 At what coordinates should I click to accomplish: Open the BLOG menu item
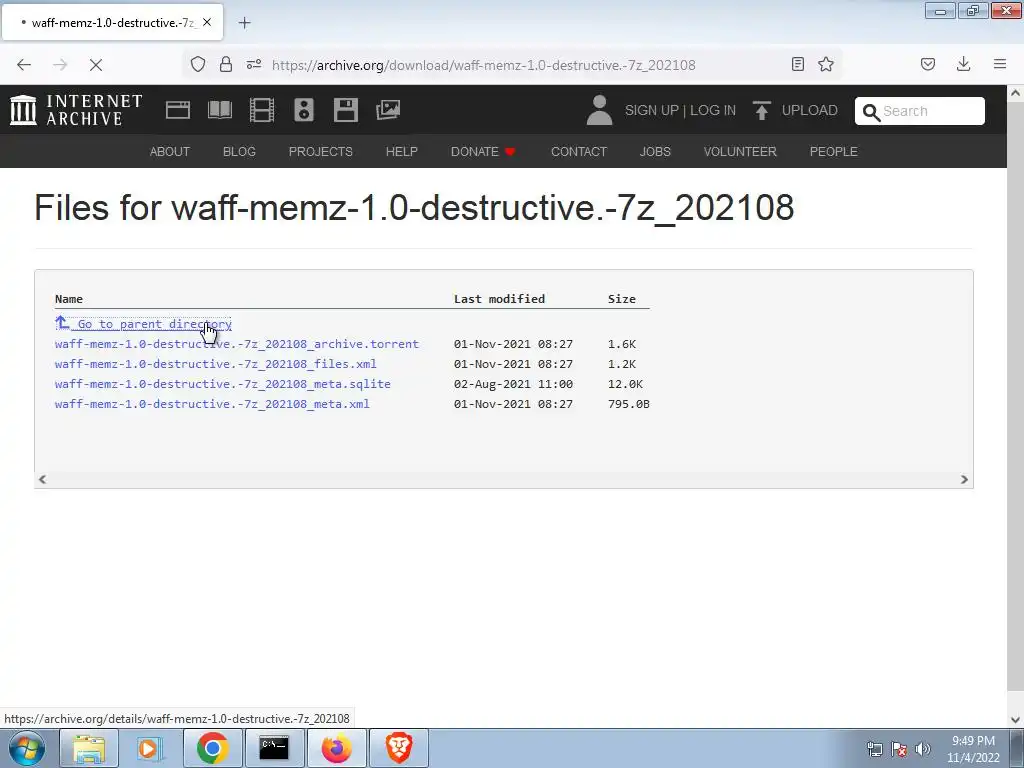click(x=239, y=152)
